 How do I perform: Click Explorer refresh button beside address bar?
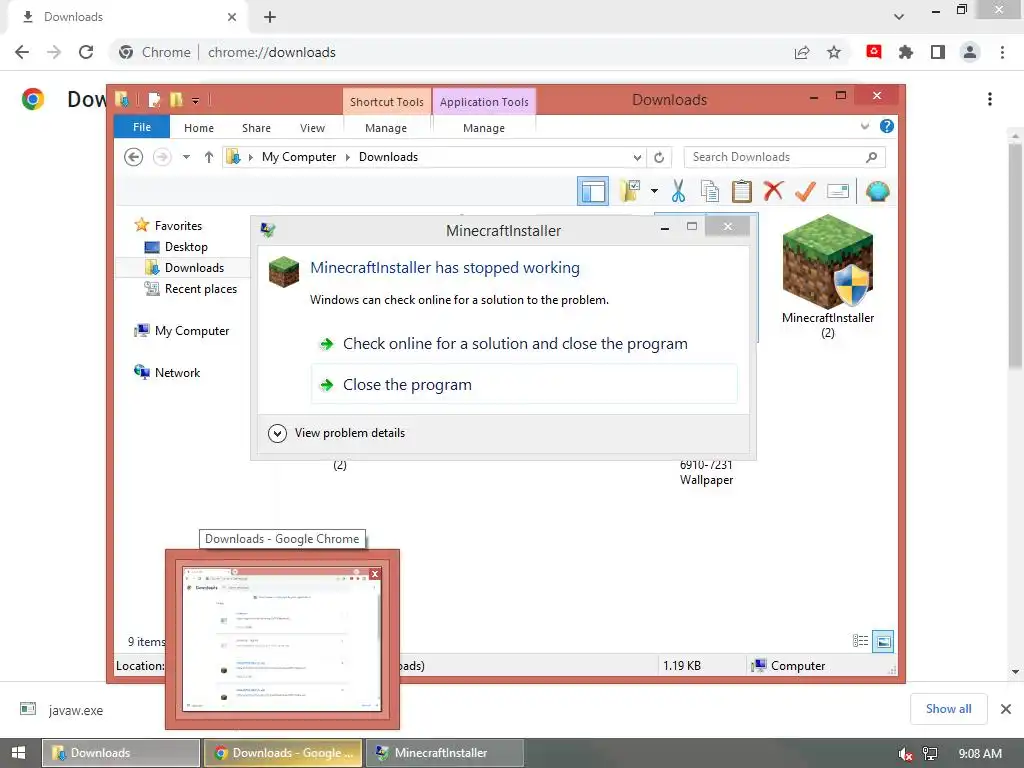(x=659, y=157)
